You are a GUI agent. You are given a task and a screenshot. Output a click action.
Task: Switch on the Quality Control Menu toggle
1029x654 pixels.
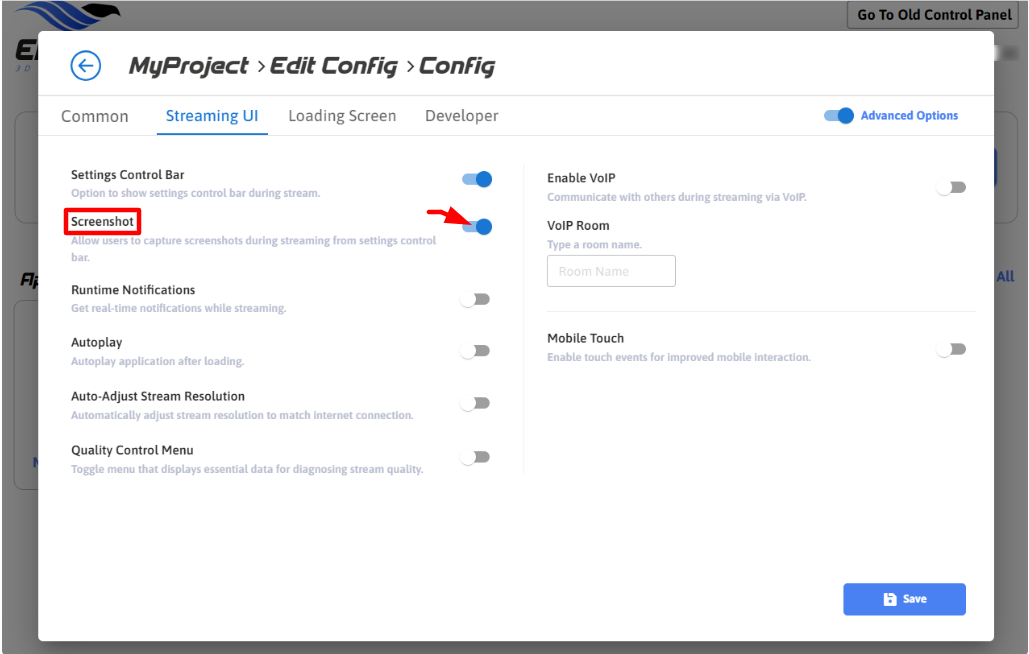pos(475,457)
